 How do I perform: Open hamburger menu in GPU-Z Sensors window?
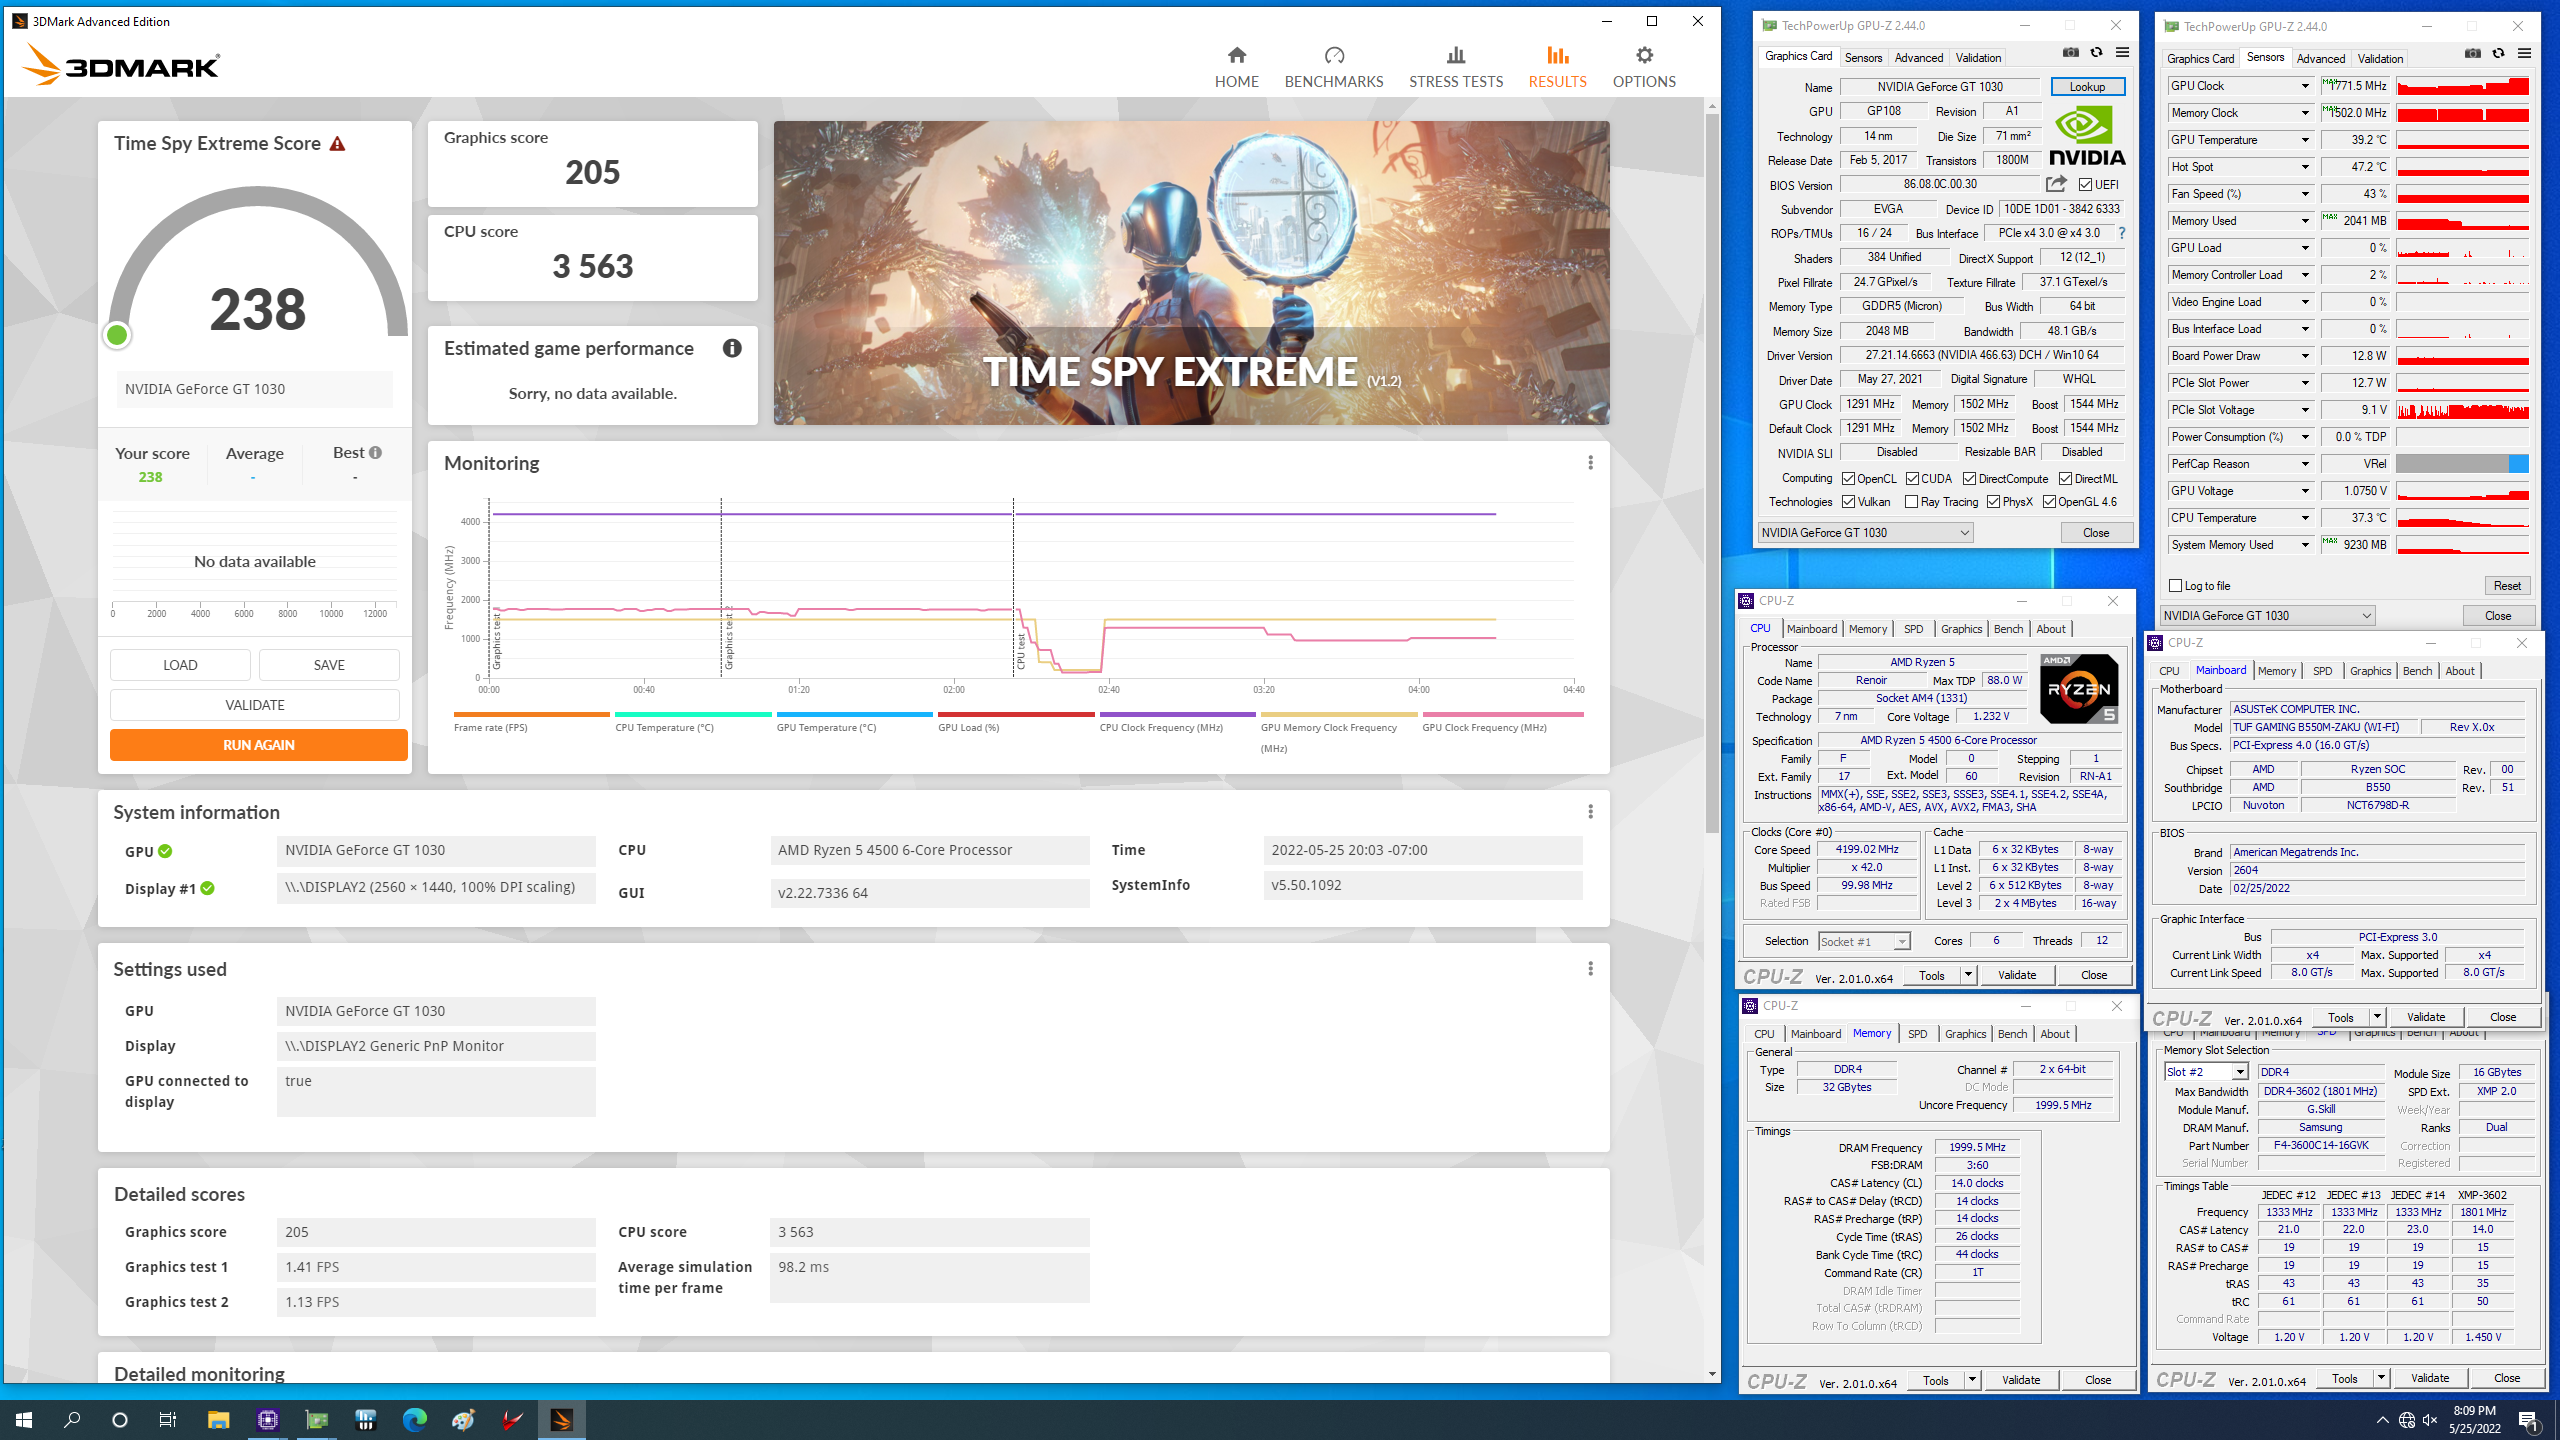(2524, 54)
